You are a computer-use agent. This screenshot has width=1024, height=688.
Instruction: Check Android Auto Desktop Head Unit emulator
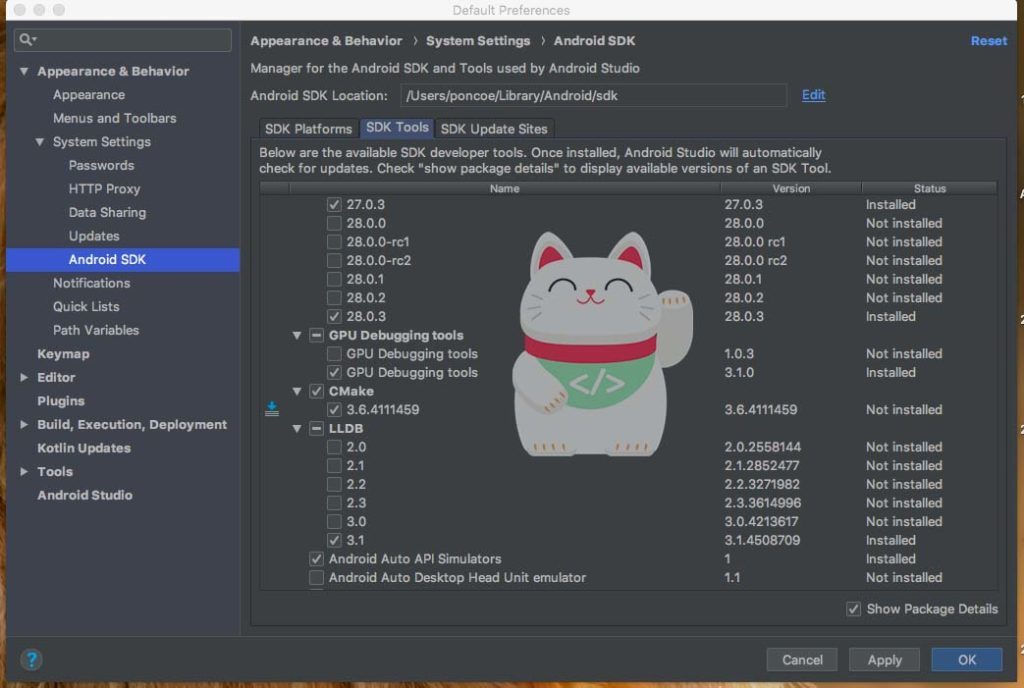(317, 578)
